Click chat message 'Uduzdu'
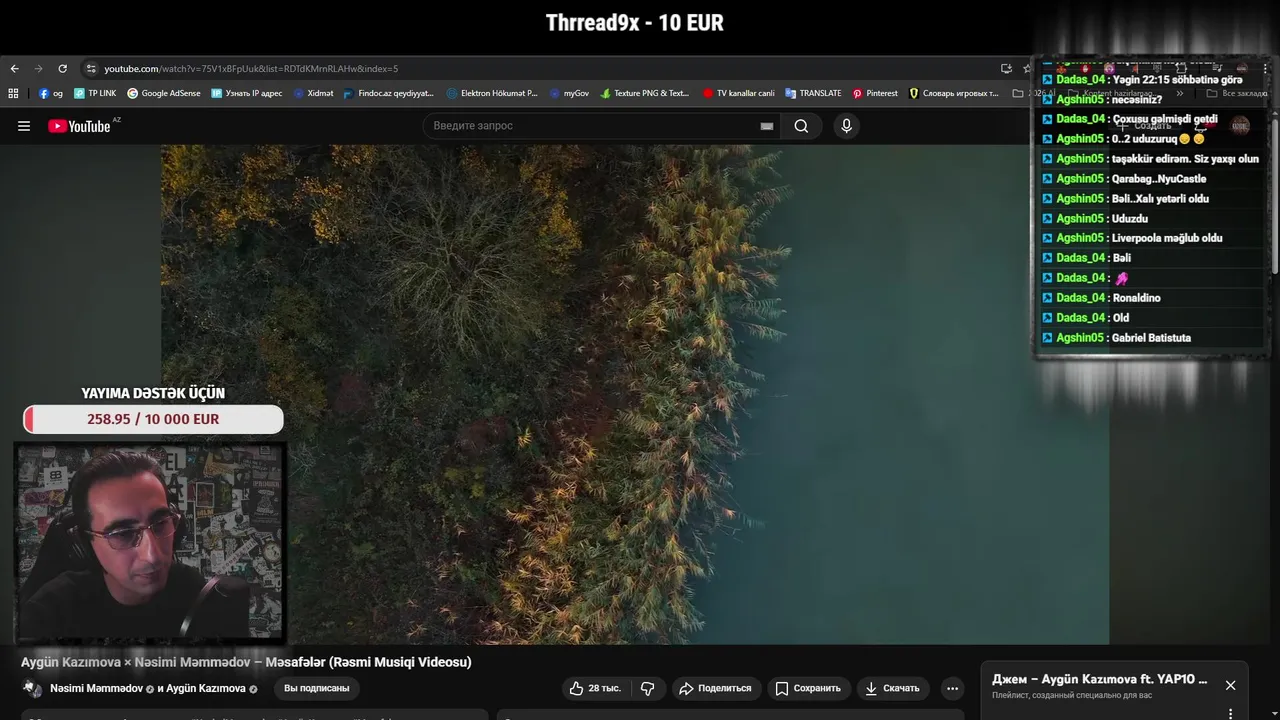 (1130, 219)
